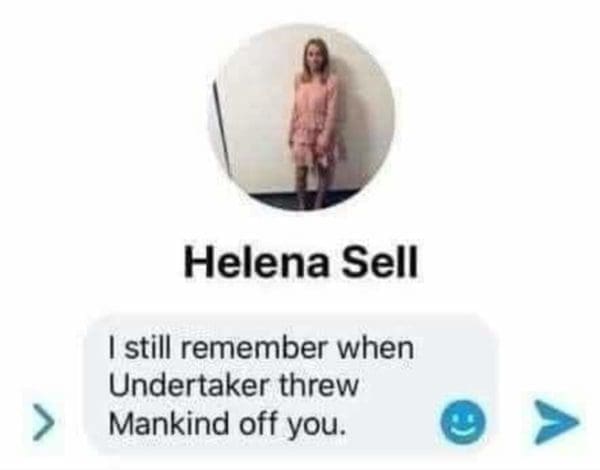This screenshot has height=470, width=600.
Task: Insert an emoji using the smiley button
Action: (463, 422)
